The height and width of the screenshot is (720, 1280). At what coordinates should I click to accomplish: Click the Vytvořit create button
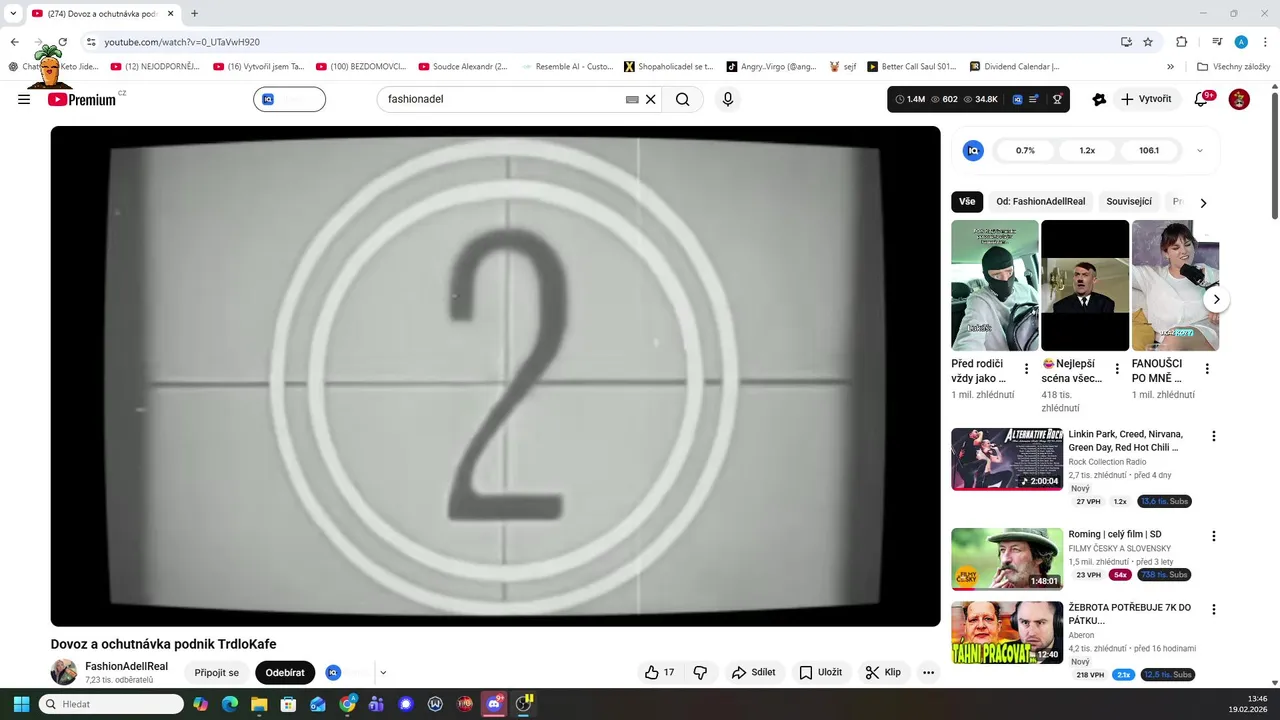tap(1147, 99)
